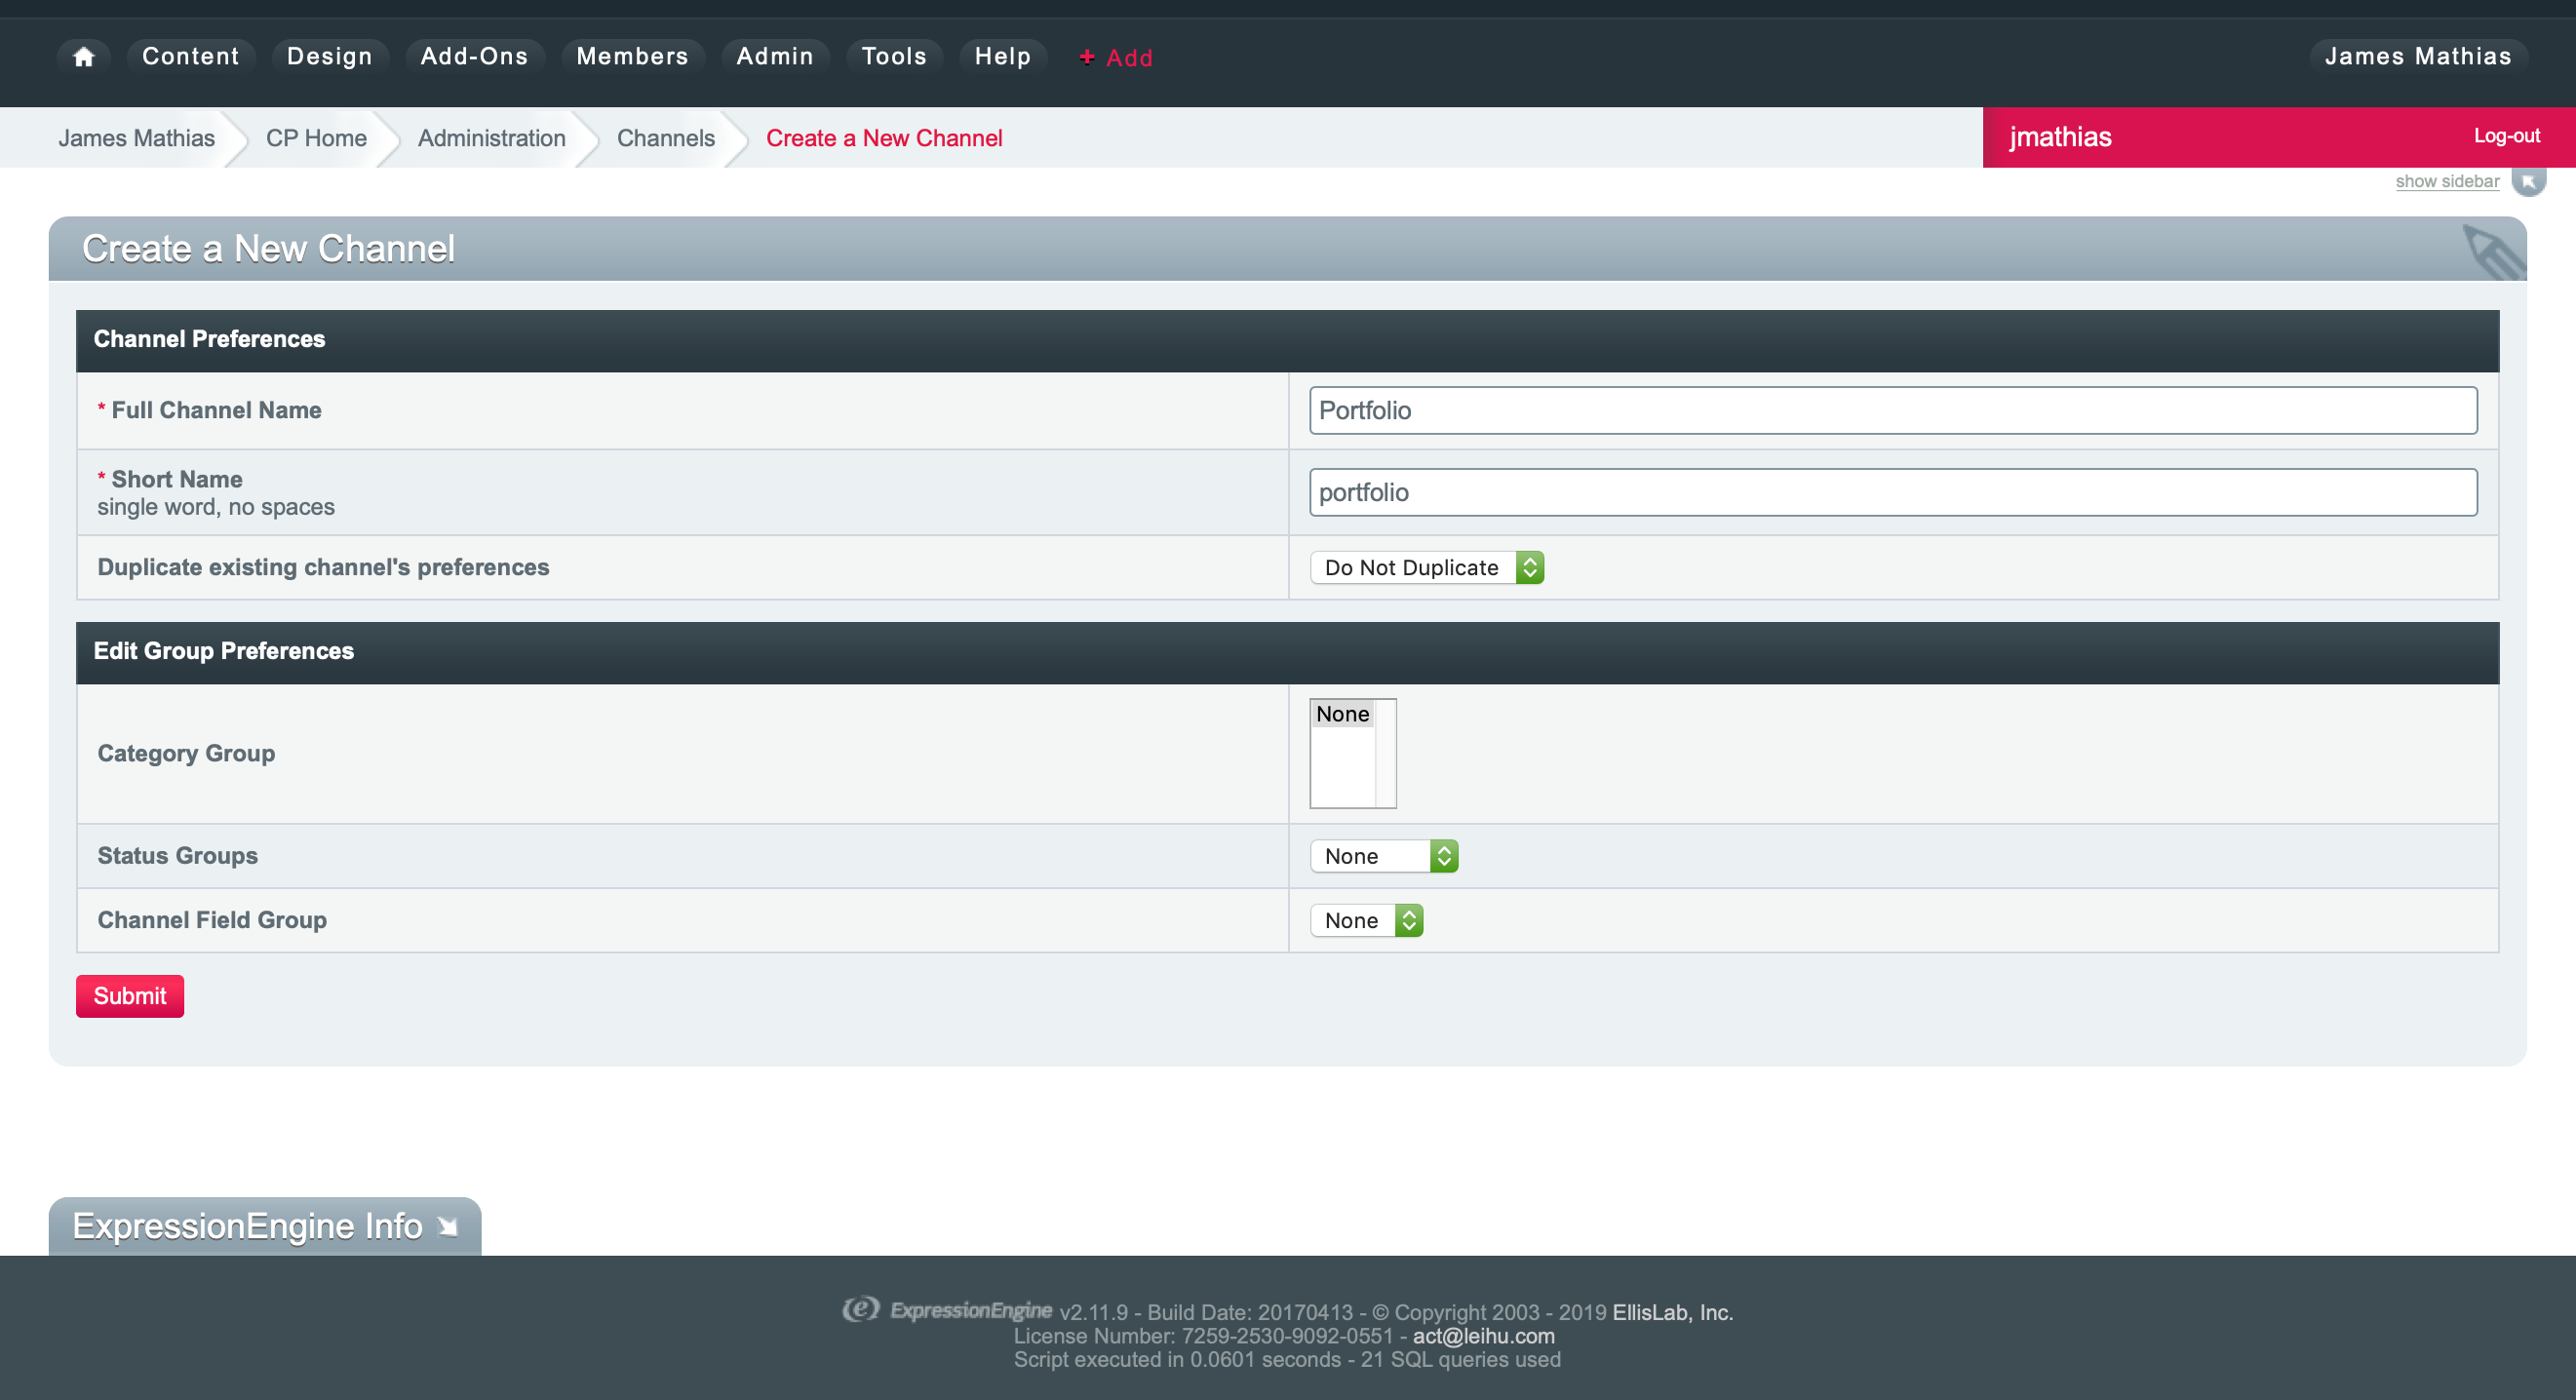Click the 'Status Groups' label
This screenshot has height=1400, width=2576.
pyautogui.click(x=177, y=856)
